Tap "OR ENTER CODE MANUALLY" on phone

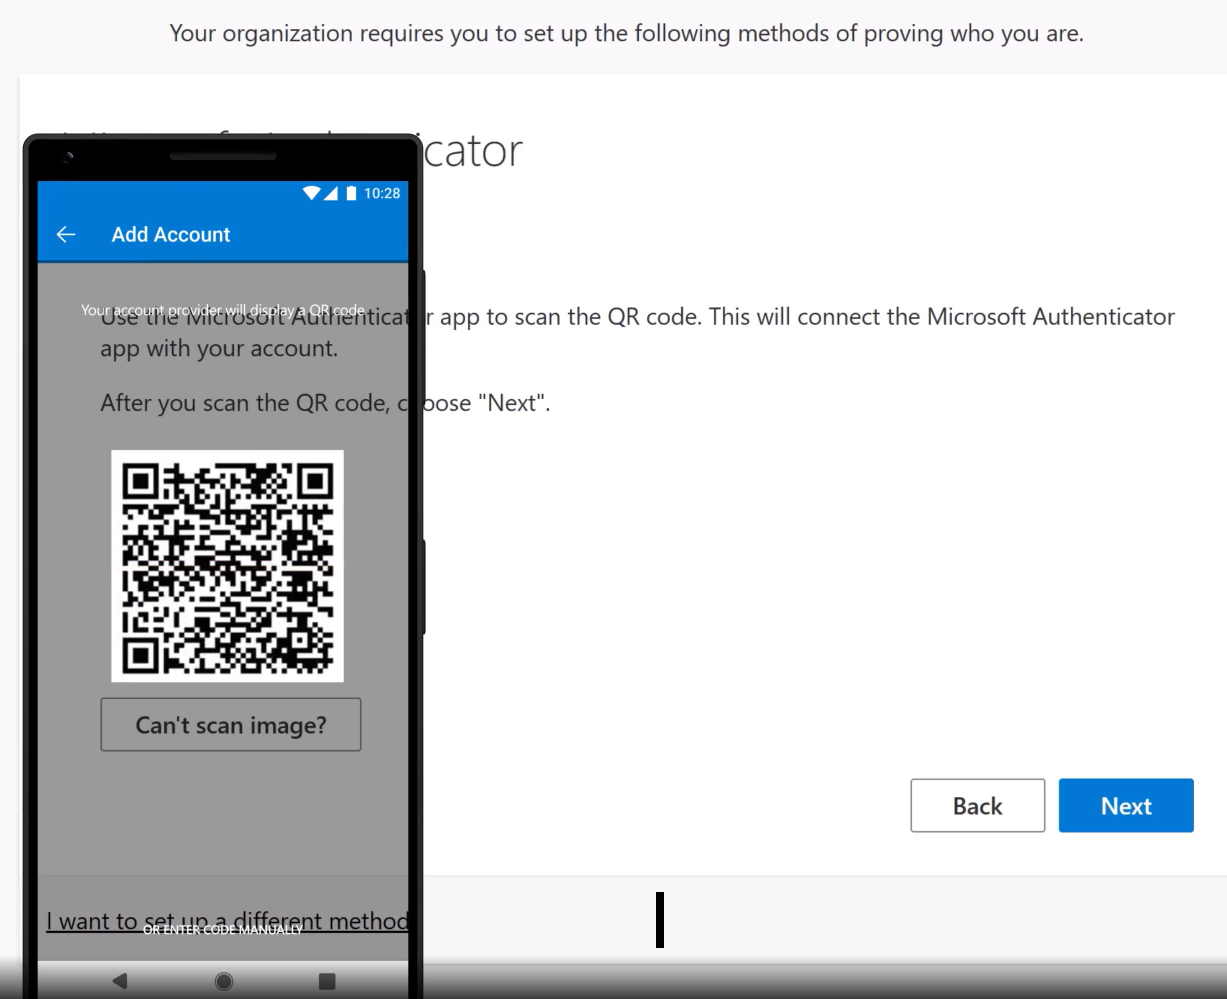222,930
